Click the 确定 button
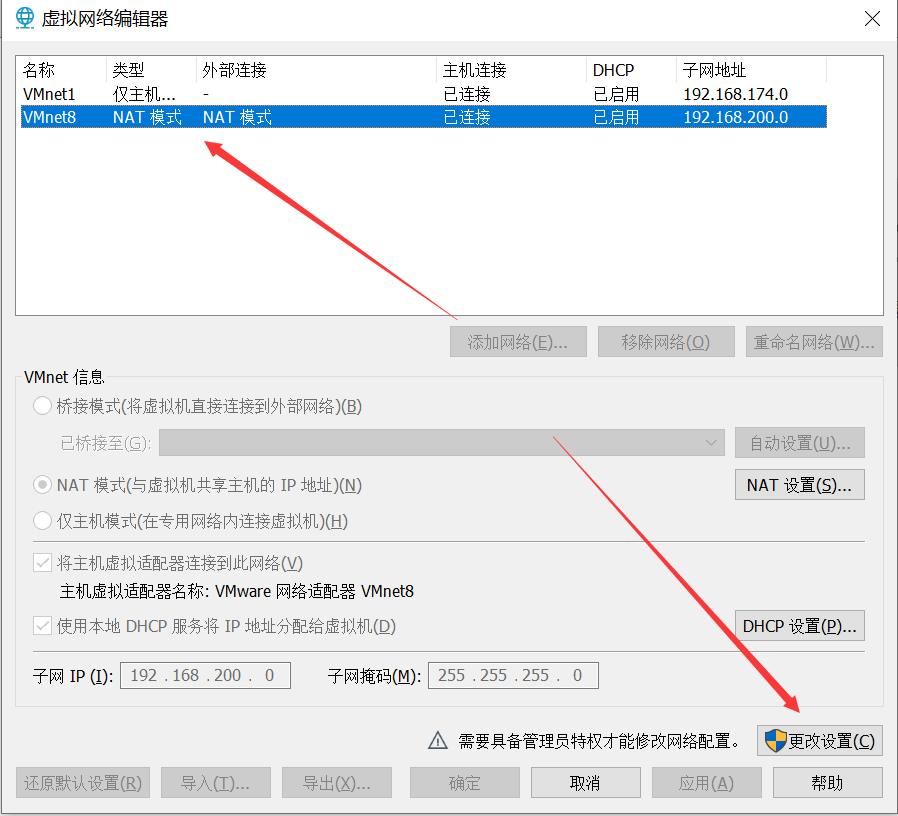Image resolution: width=898 pixels, height=816 pixels. click(x=464, y=783)
